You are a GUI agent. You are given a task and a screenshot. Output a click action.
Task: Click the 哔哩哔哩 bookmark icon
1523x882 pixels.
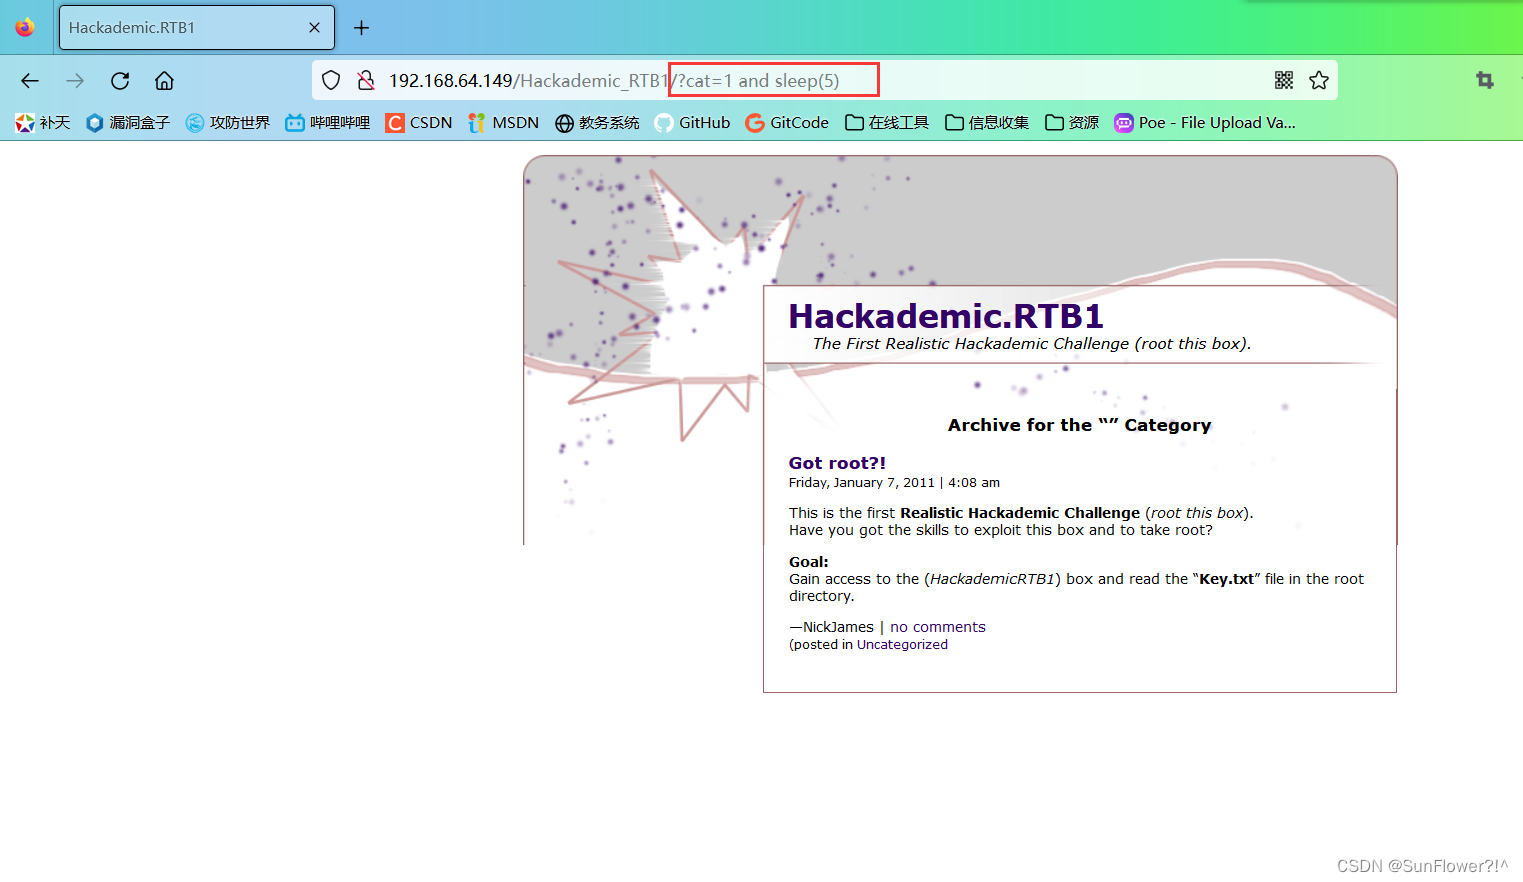tap(293, 122)
